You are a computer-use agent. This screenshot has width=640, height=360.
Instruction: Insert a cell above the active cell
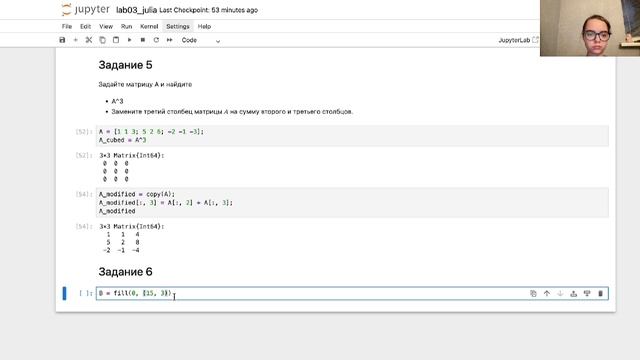[573, 293]
